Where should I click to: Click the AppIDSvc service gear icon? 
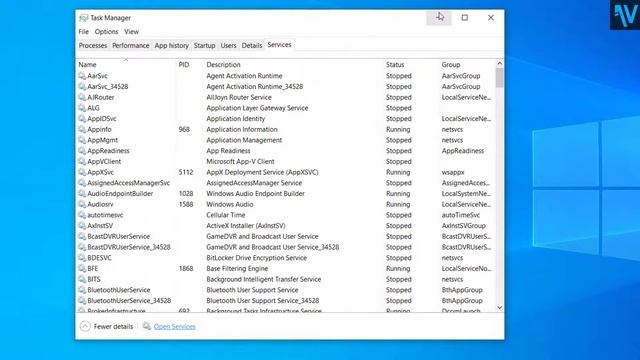coord(82,118)
